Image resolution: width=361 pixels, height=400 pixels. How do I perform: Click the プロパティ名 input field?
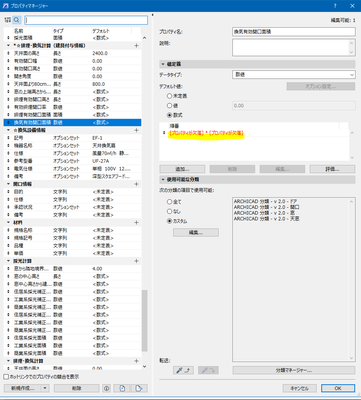294,32
